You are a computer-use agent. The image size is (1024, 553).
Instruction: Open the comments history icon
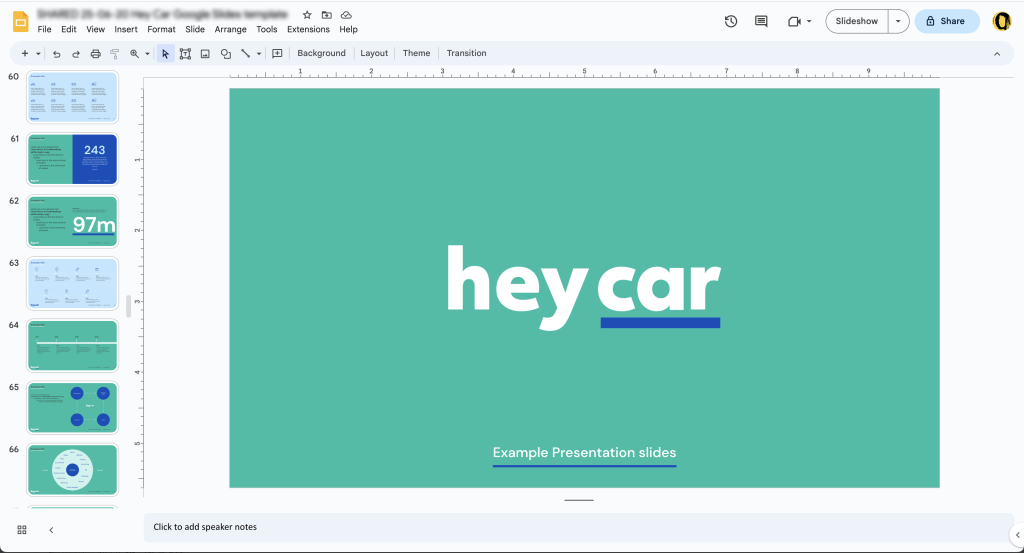click(761, 21)
